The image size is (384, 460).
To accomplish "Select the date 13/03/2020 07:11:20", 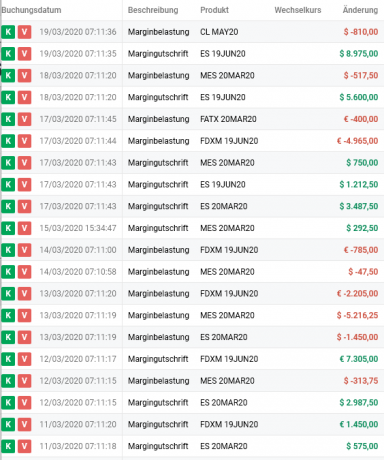I will 78,294.
